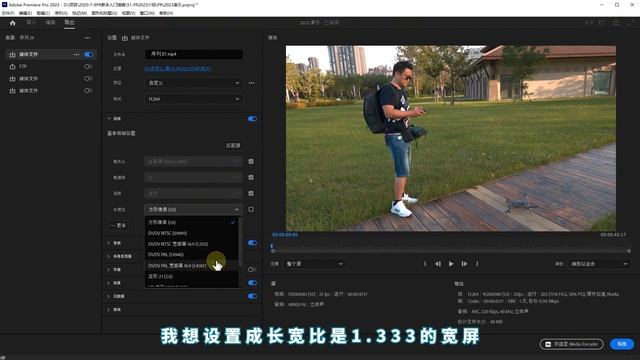Select D1/DV NTSC (0.9091) option
Viewport: 640px width, 360px height.
[x=192, y=233]
